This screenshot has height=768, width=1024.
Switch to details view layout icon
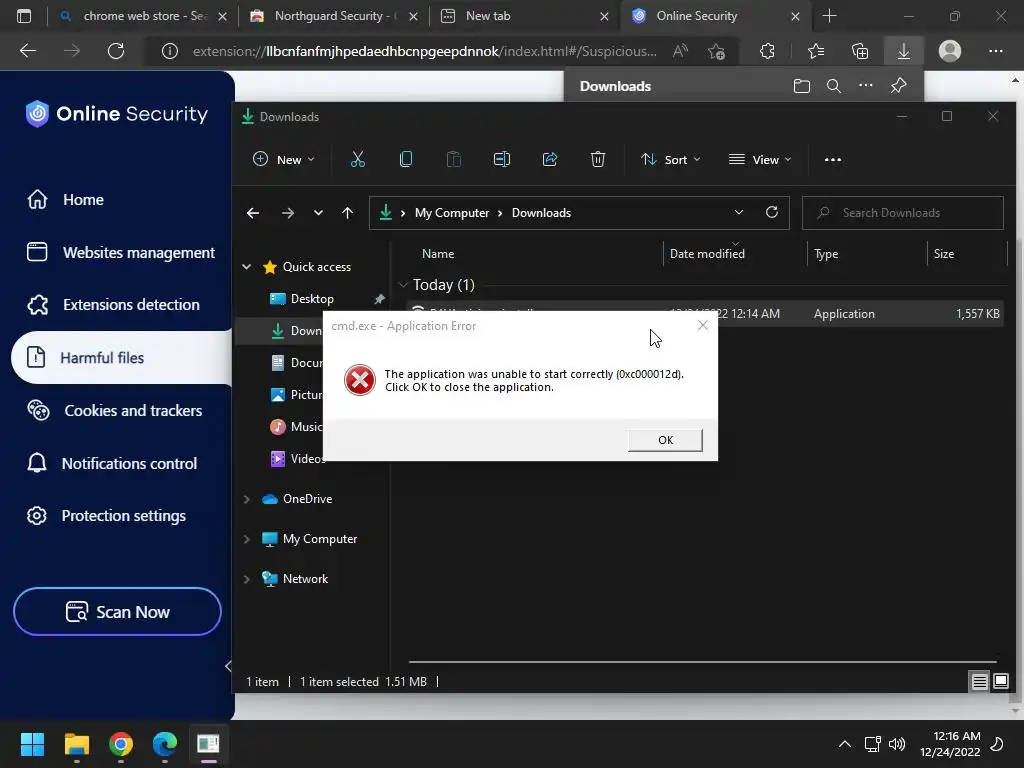(x=979, y=682)
